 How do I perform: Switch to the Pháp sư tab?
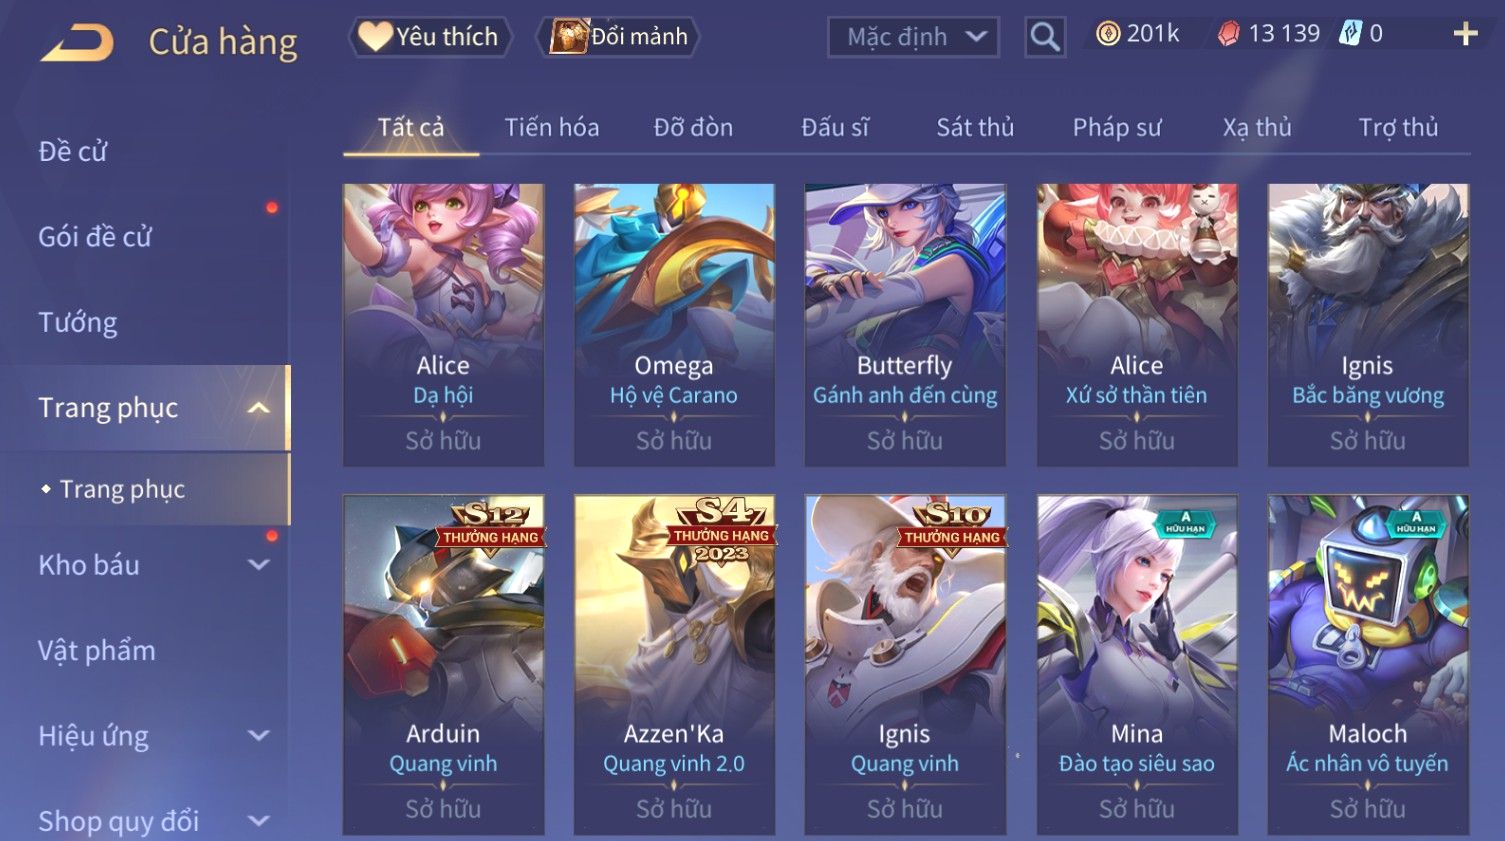[x=1117, y=127]
